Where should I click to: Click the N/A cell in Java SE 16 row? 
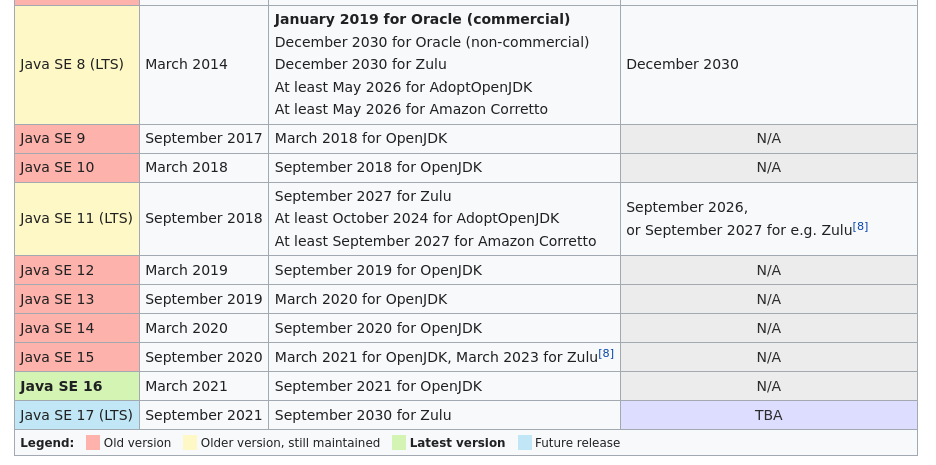769,386
